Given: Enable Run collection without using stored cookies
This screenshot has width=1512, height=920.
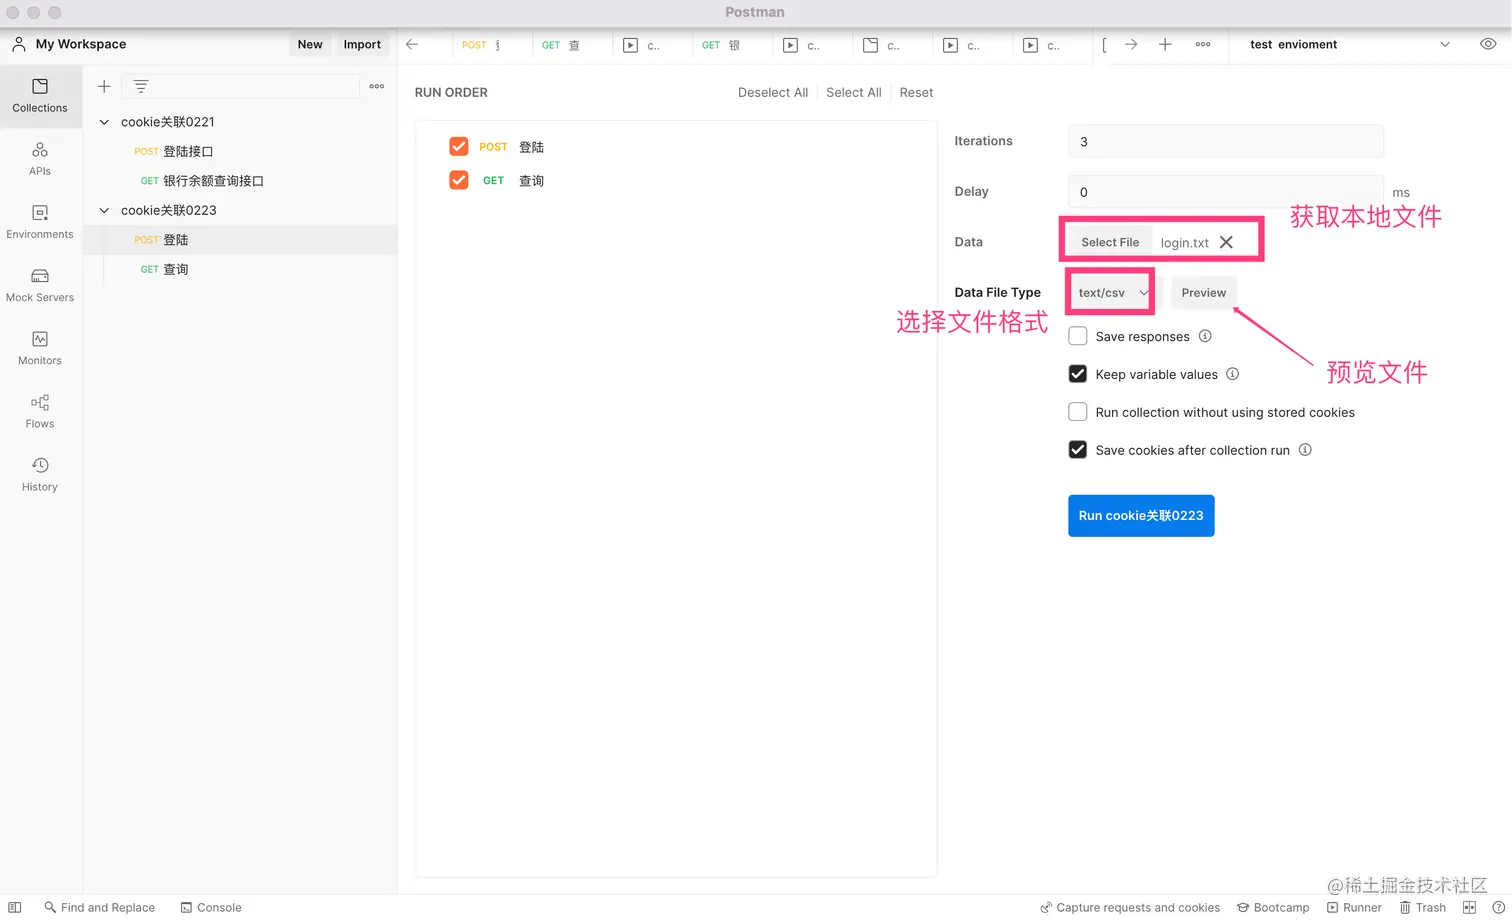Looking at the screenshot, I should tap(1078, 412).
